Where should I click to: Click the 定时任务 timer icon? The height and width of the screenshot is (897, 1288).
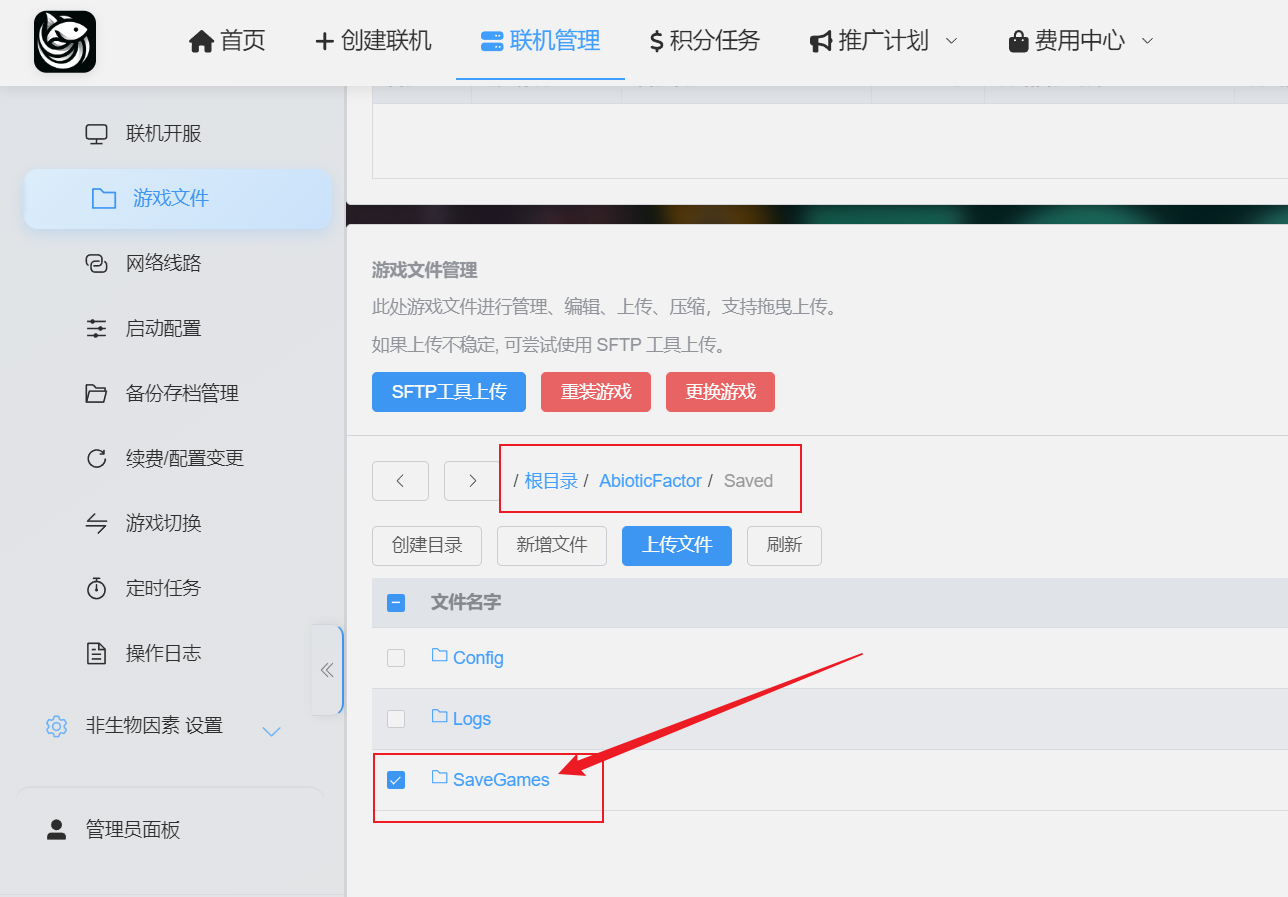coord(96,588)
